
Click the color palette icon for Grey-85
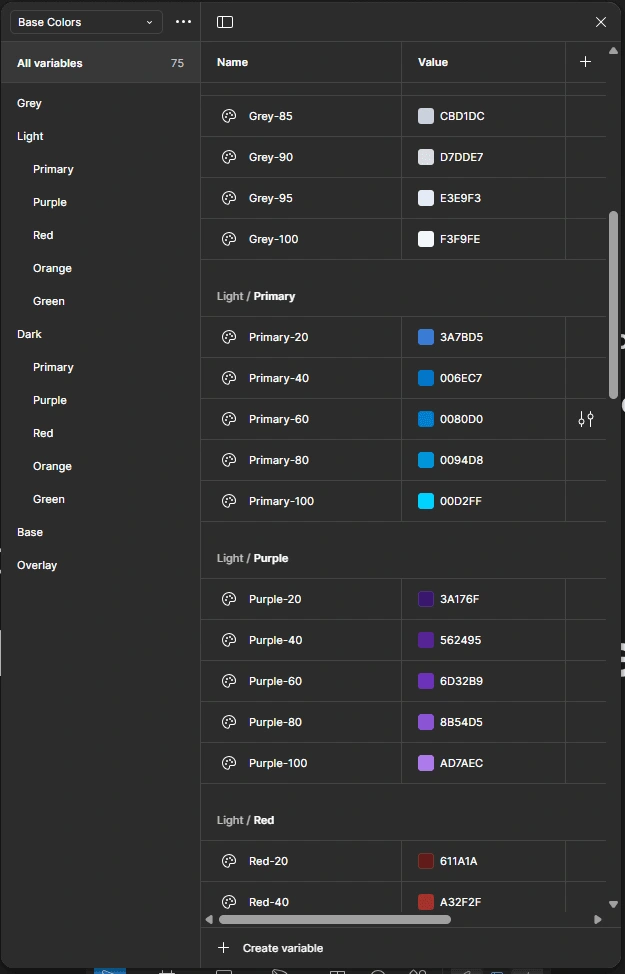coord(229,116)
